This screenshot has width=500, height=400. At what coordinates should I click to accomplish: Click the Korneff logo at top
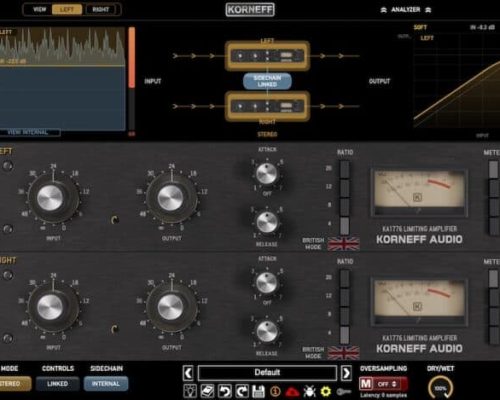coord(250,10)
